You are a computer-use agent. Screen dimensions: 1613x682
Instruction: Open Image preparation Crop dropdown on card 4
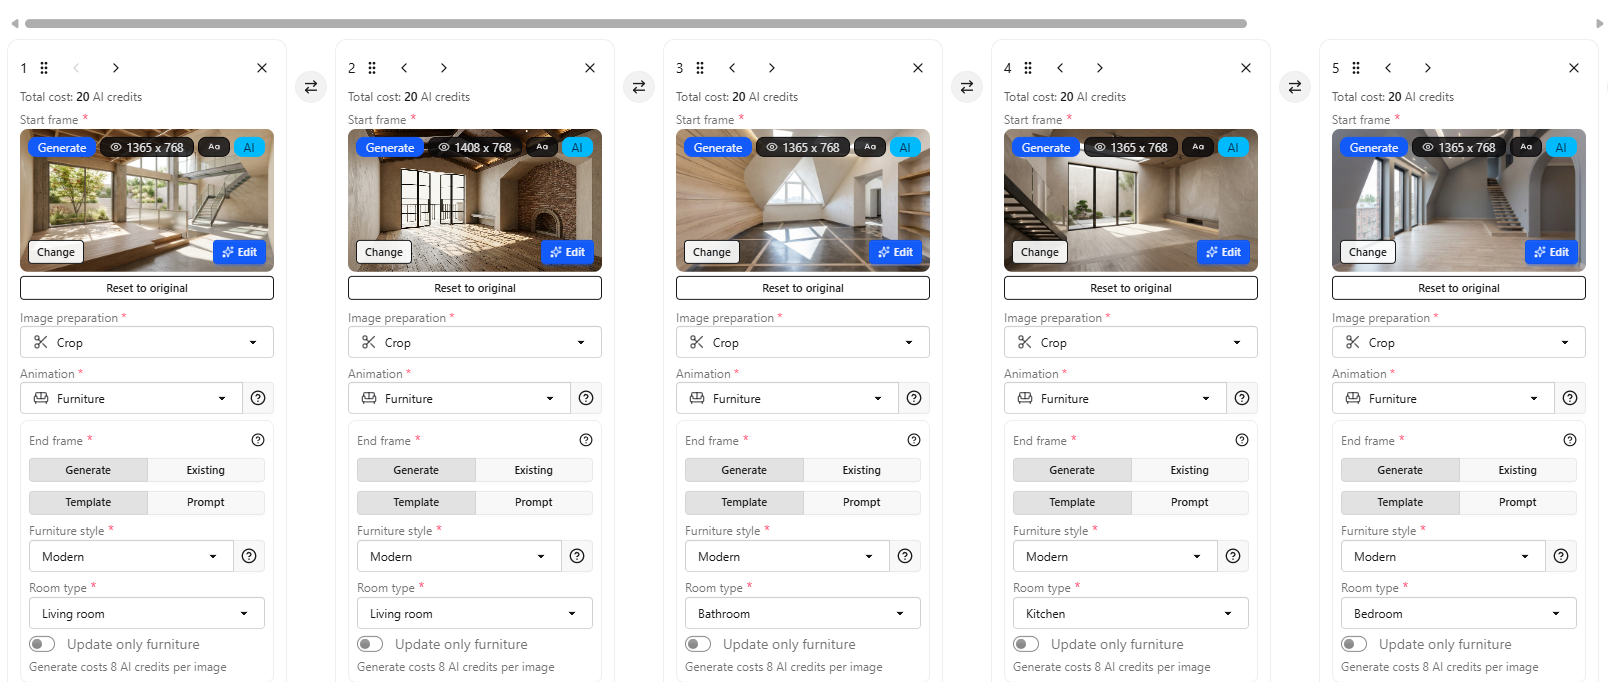pyautogui.click(x=1131, y=342)
